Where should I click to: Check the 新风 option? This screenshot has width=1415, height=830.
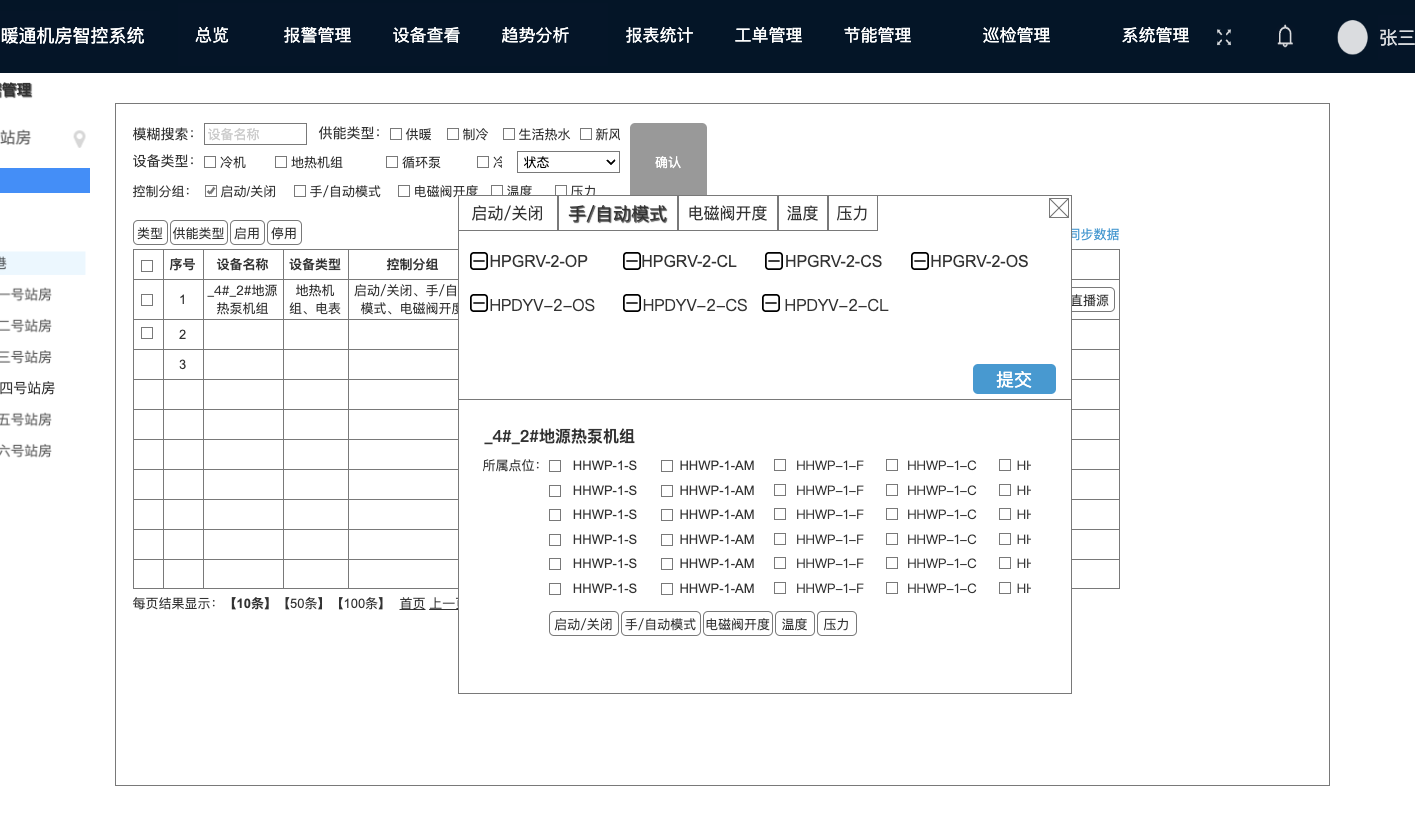pos(586,134)
